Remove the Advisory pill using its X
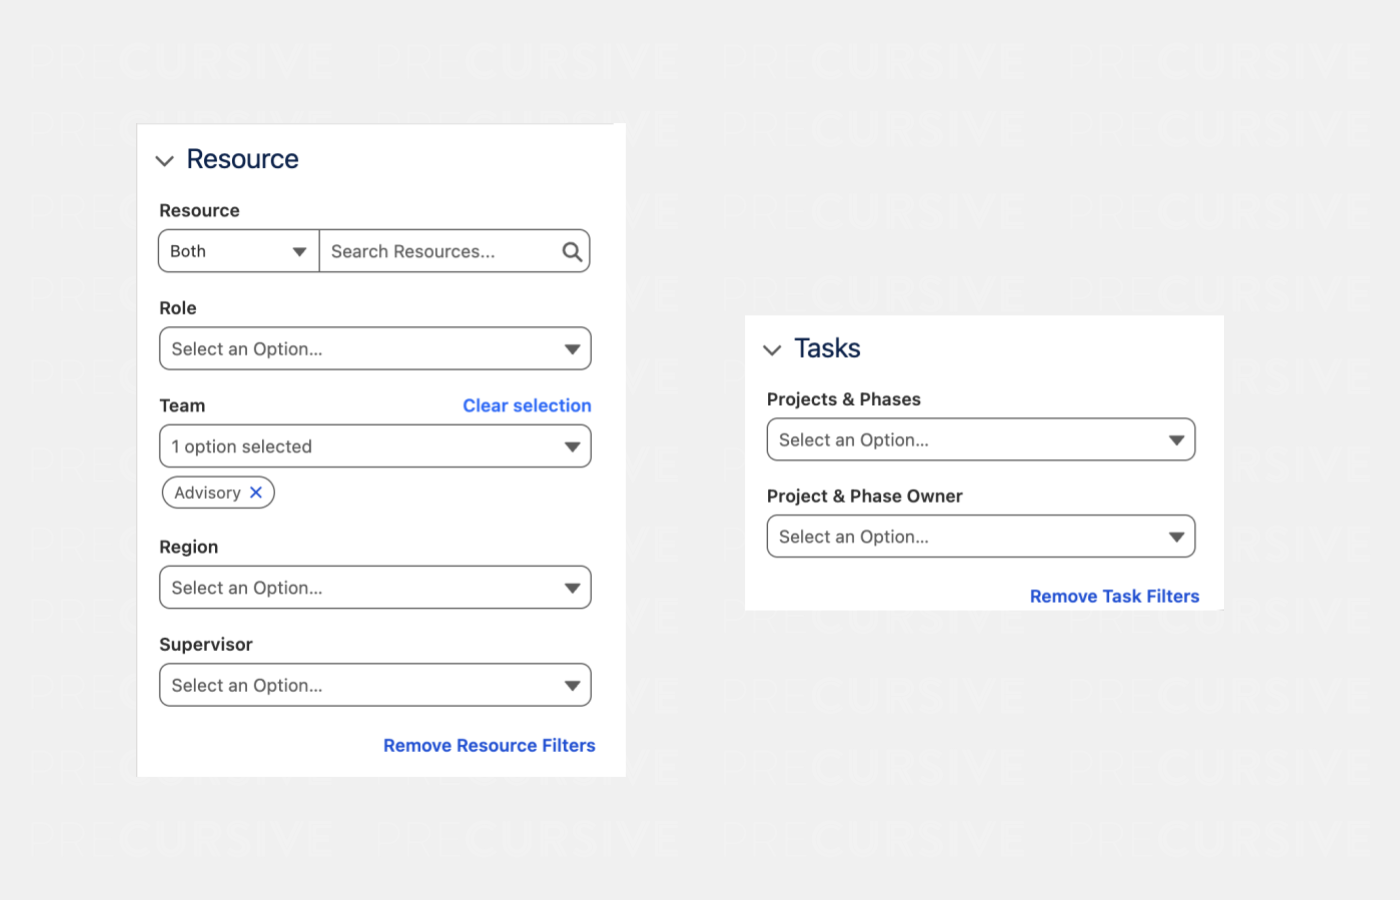The width and height of the screenshot is (1400, 900). (x=256, y=492)
